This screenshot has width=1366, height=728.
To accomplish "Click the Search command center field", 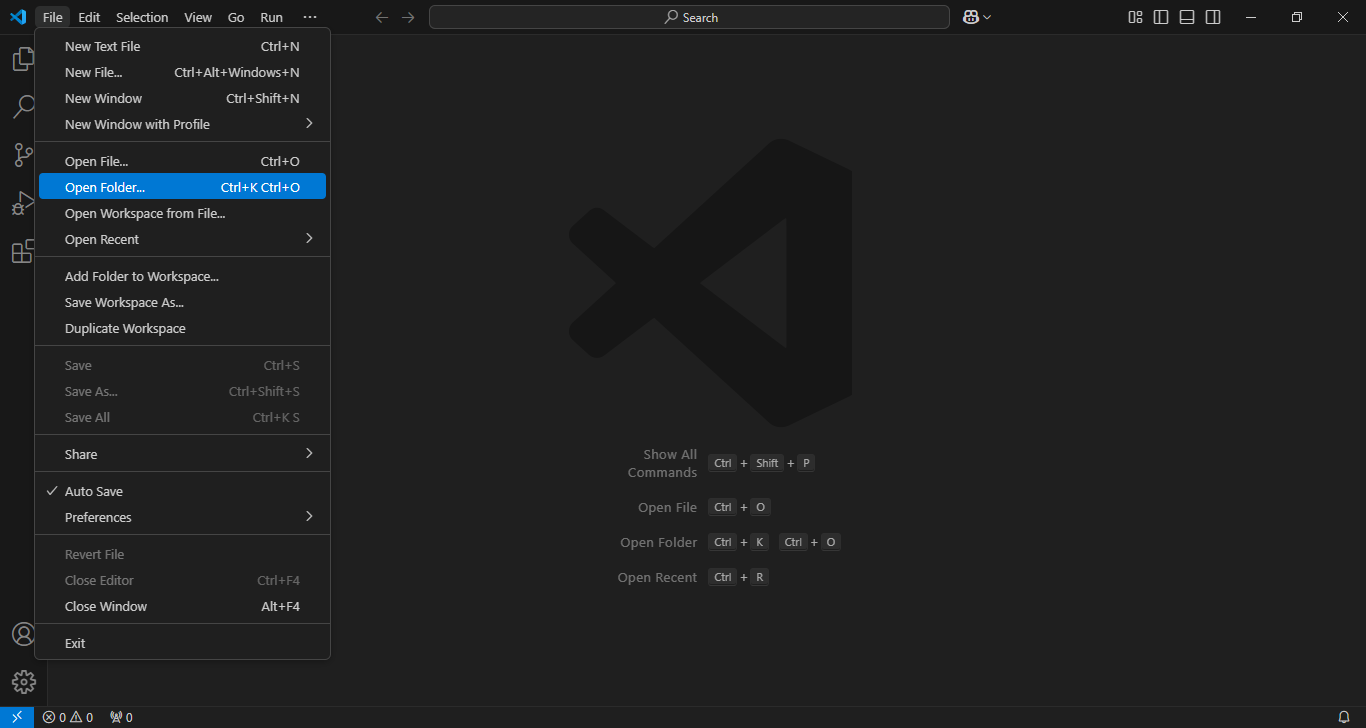I will point(689,17).
